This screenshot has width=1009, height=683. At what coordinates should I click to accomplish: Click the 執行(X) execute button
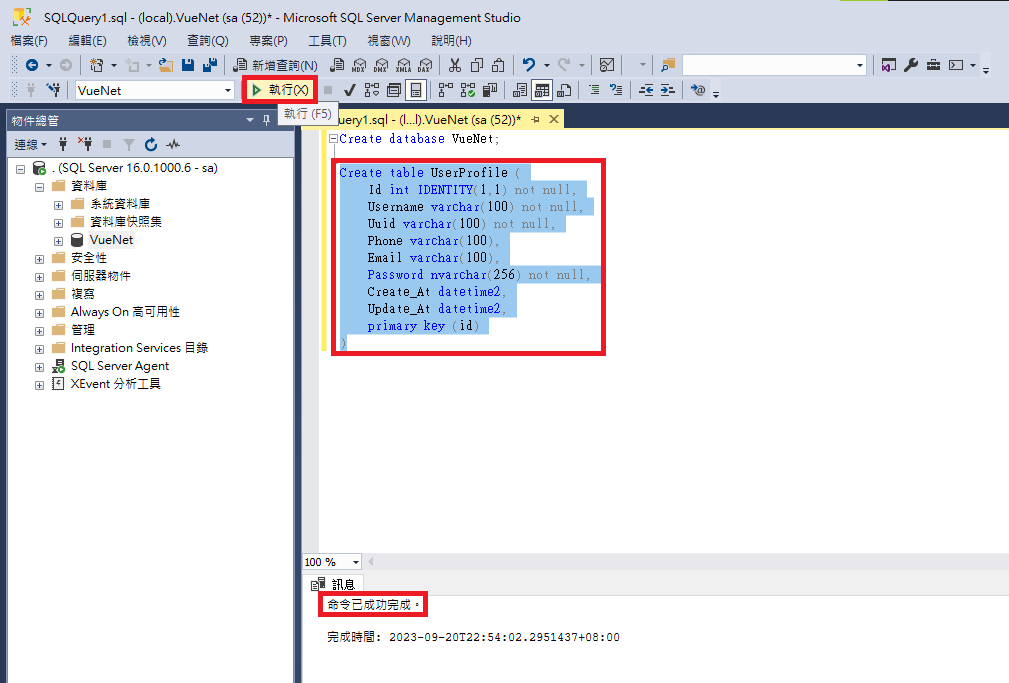point(280,90)
